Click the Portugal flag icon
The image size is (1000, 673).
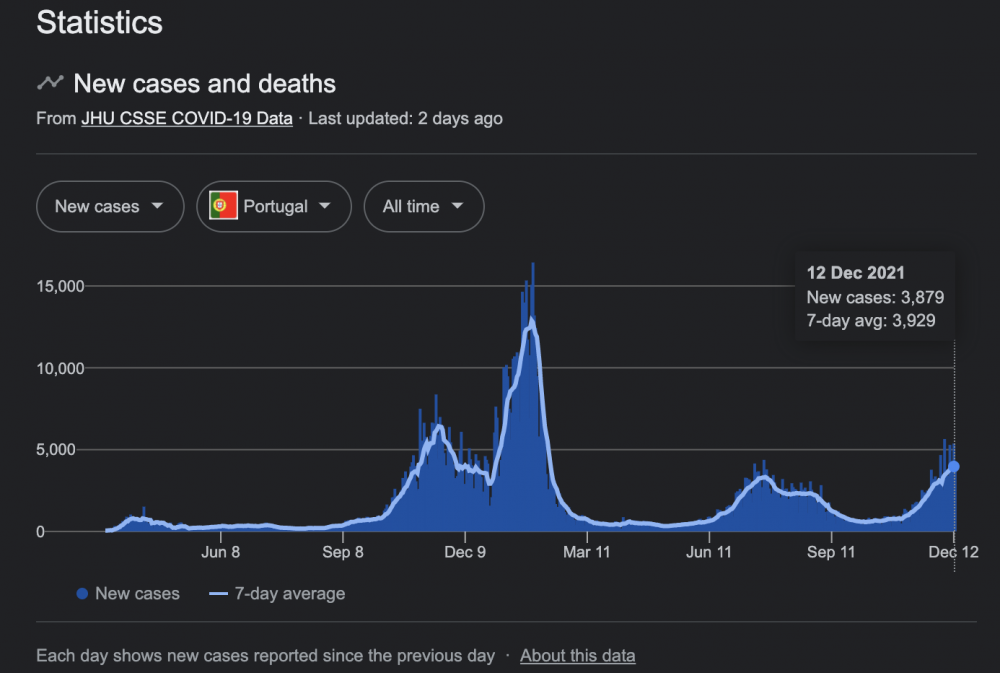pyautogui.click(x=223, y=207)
